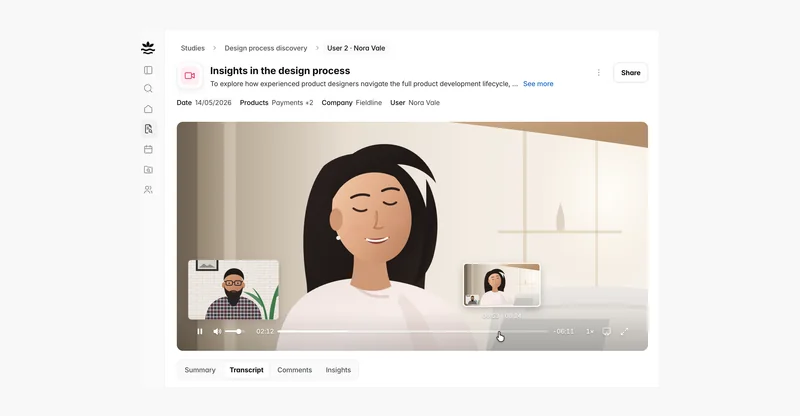
Task: Go to Studies breadcrumb
Action: click(x=192, y=48)
